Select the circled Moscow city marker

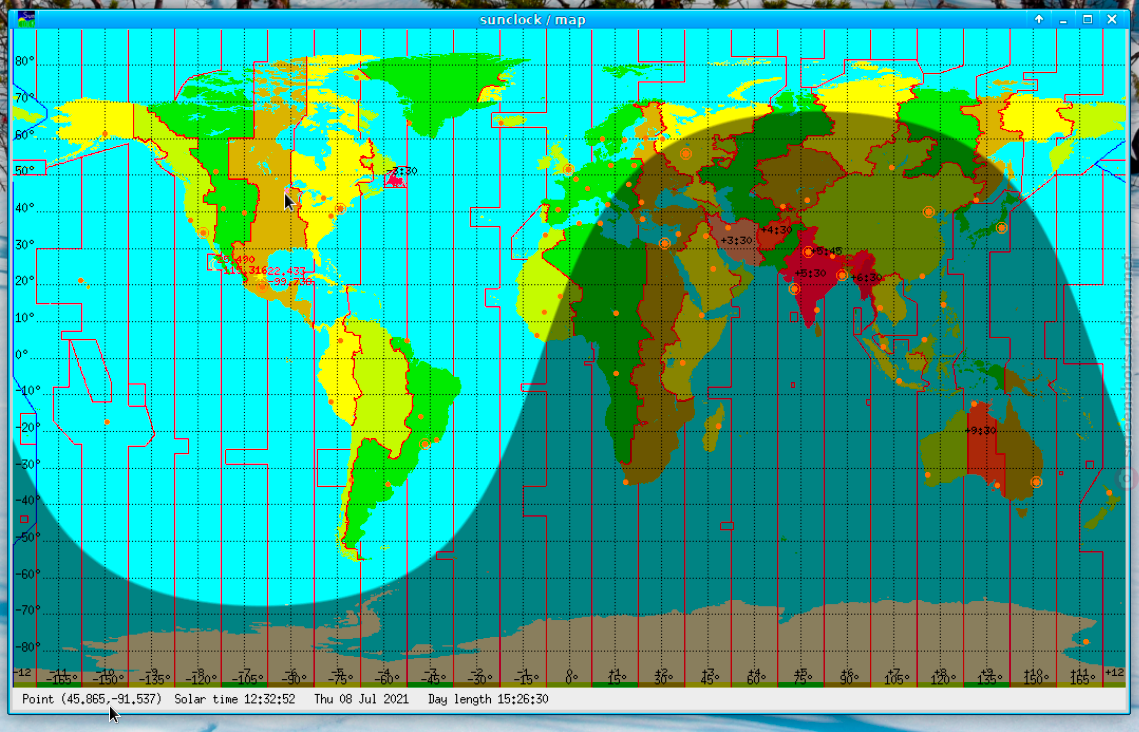pyautogui.click(x=685, y=154)
